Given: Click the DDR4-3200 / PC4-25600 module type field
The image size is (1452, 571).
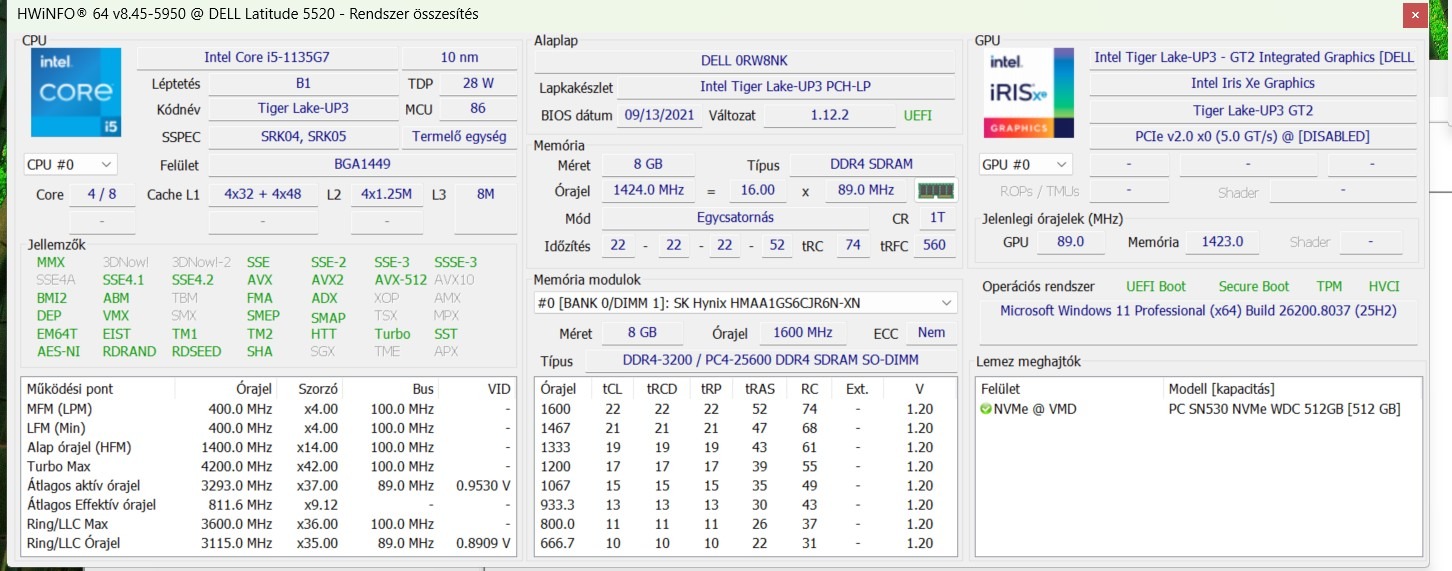Looking at the screenshot, I should pos(770,360).
